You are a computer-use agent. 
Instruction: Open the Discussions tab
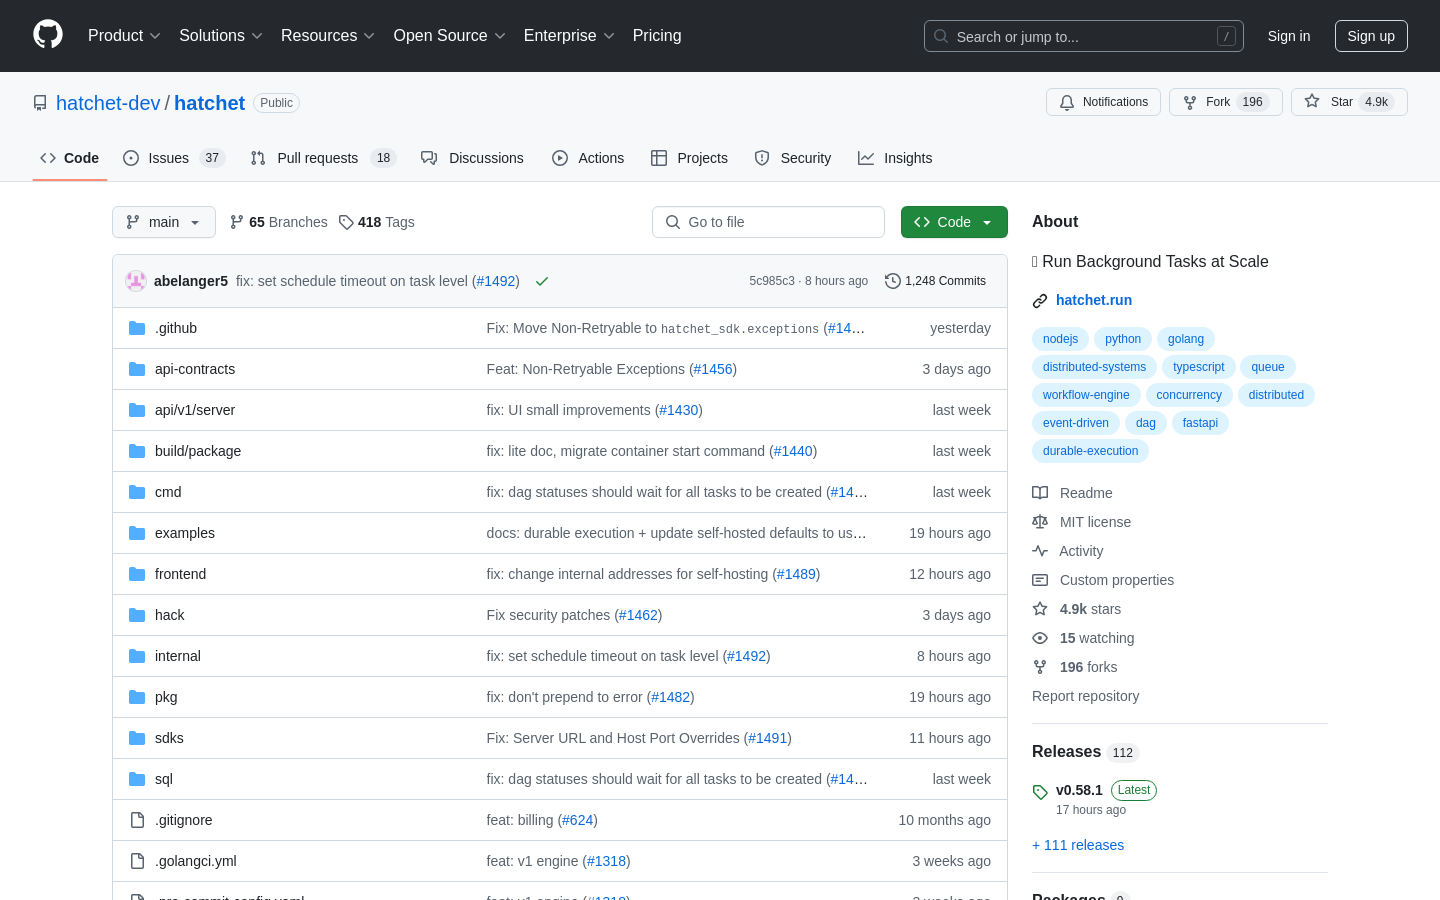pos(473,158)
